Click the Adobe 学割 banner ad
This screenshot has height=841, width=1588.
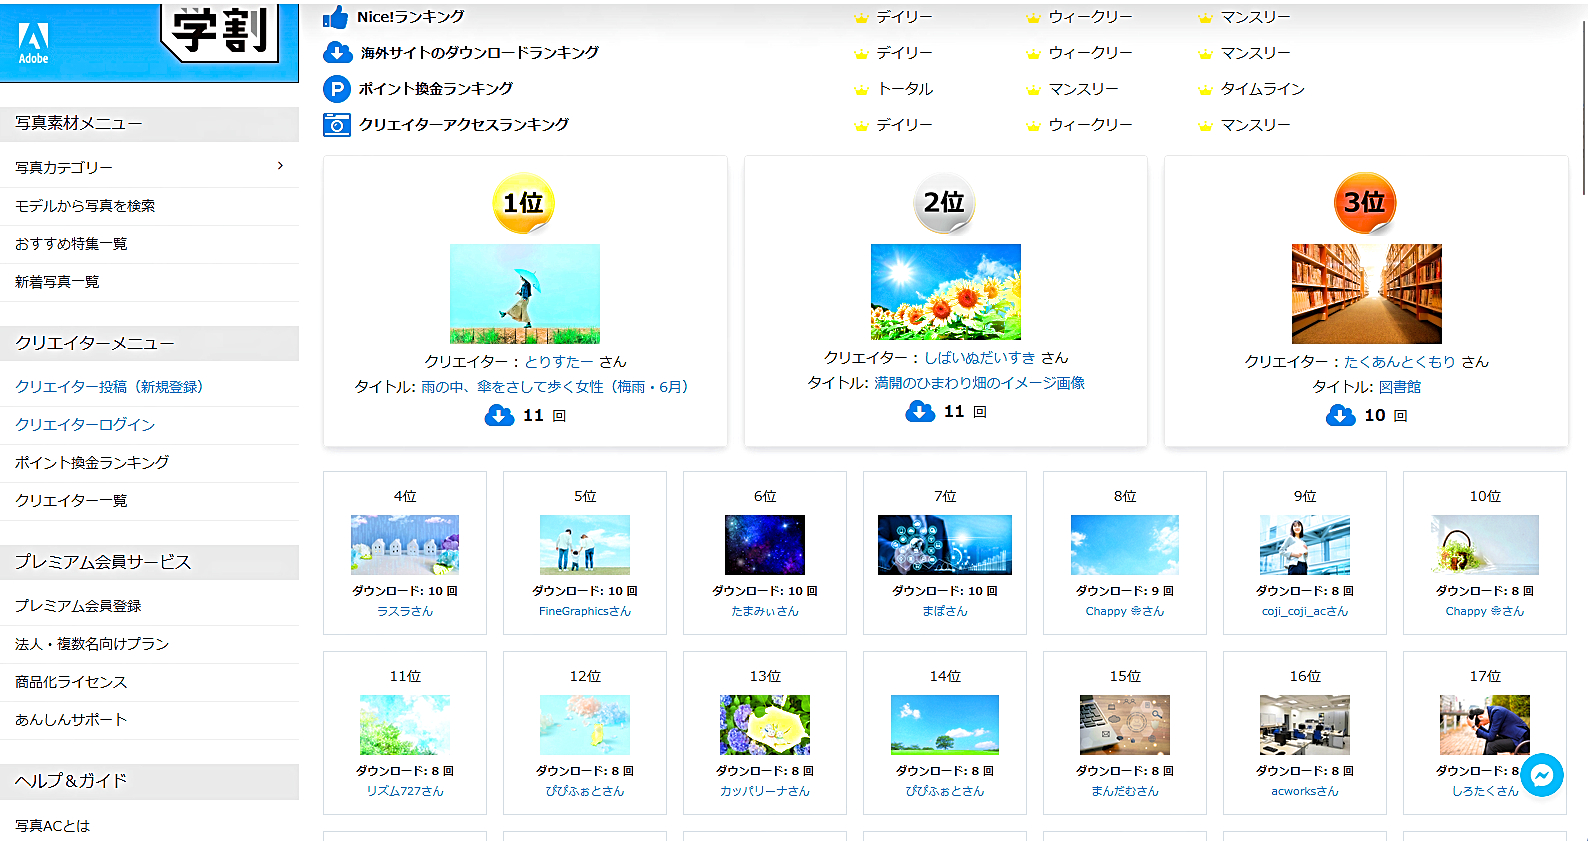149,42
